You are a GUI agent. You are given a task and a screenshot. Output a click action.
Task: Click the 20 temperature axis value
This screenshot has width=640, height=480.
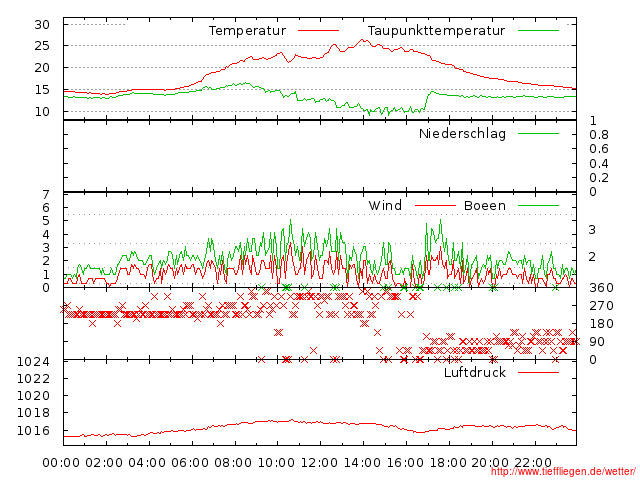[42, 68]
